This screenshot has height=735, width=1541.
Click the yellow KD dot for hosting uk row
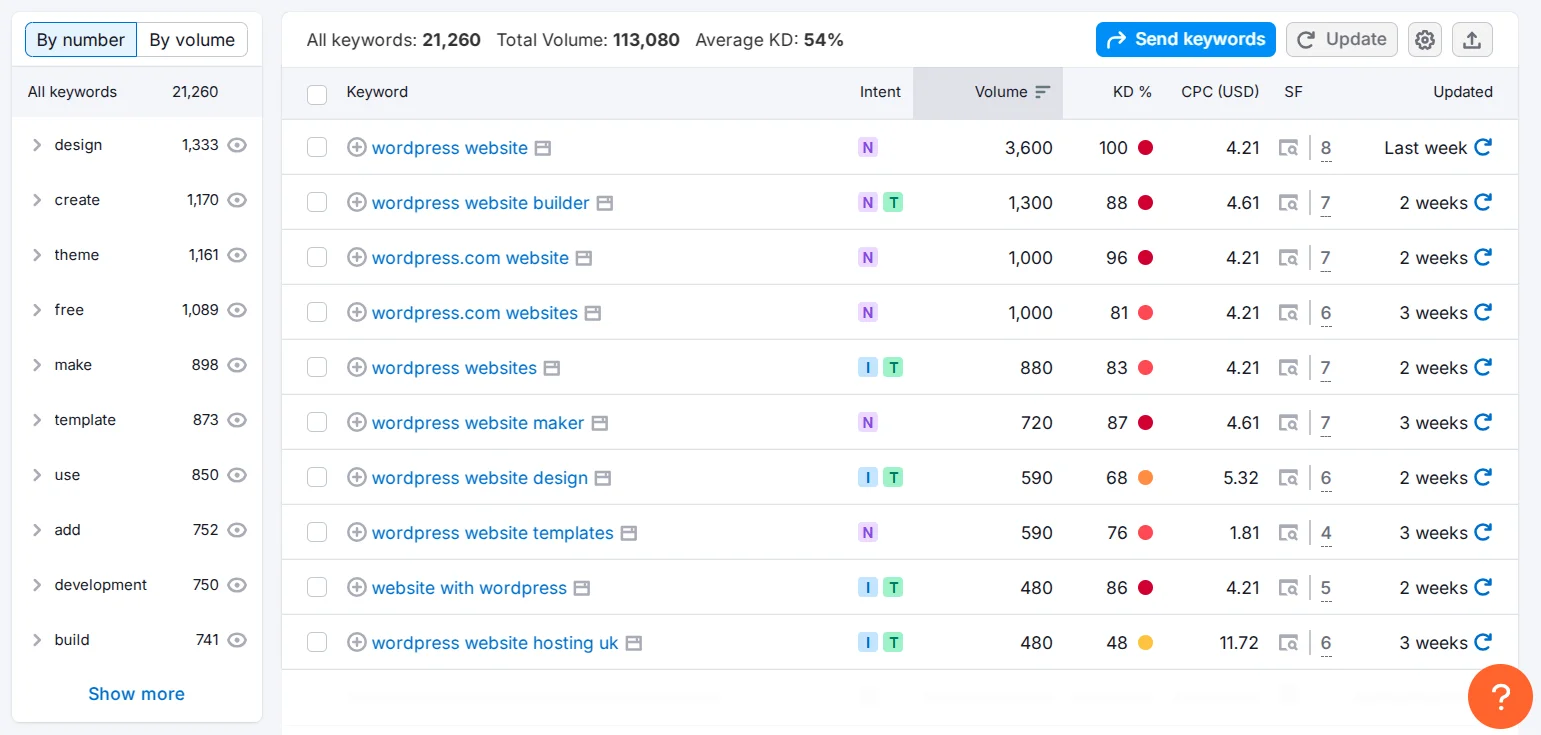tap(1145, 643)
